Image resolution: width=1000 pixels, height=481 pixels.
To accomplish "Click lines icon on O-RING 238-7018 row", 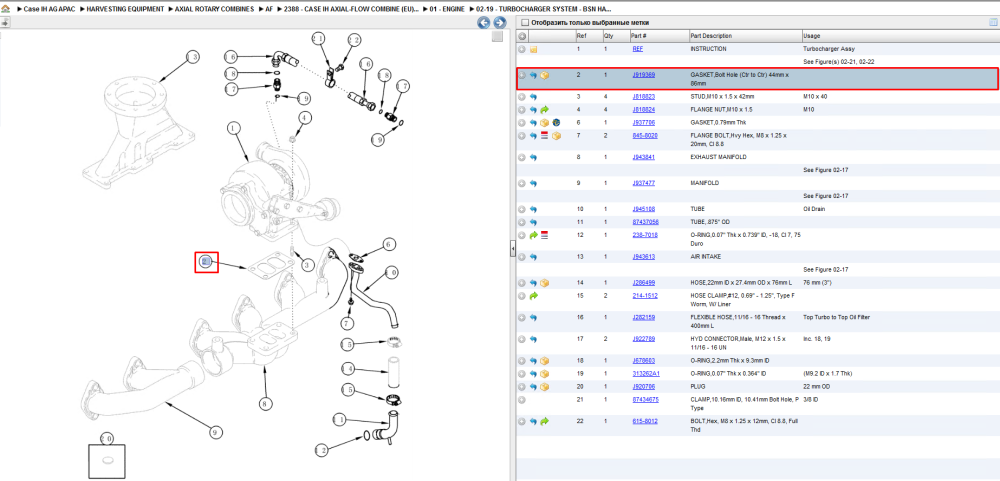I will click(544, 235).
